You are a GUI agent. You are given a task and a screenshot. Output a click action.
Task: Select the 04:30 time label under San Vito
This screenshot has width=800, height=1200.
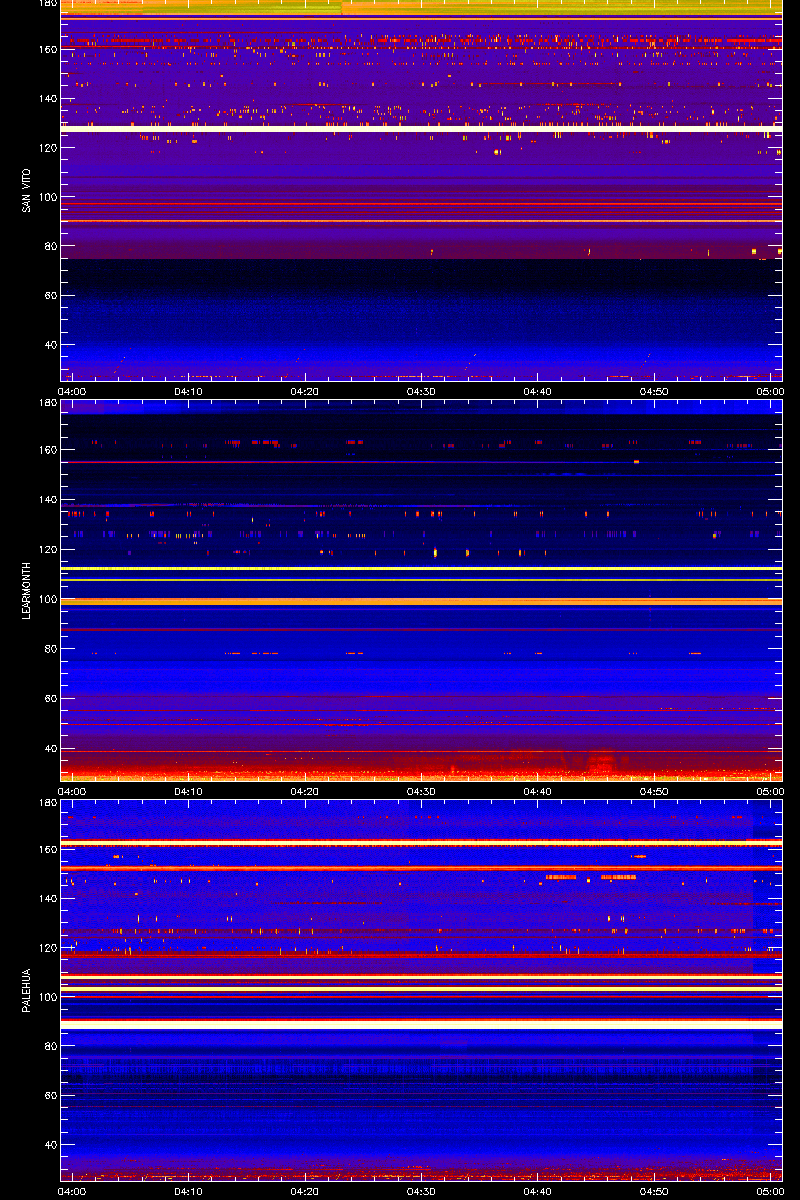(422, 391)
